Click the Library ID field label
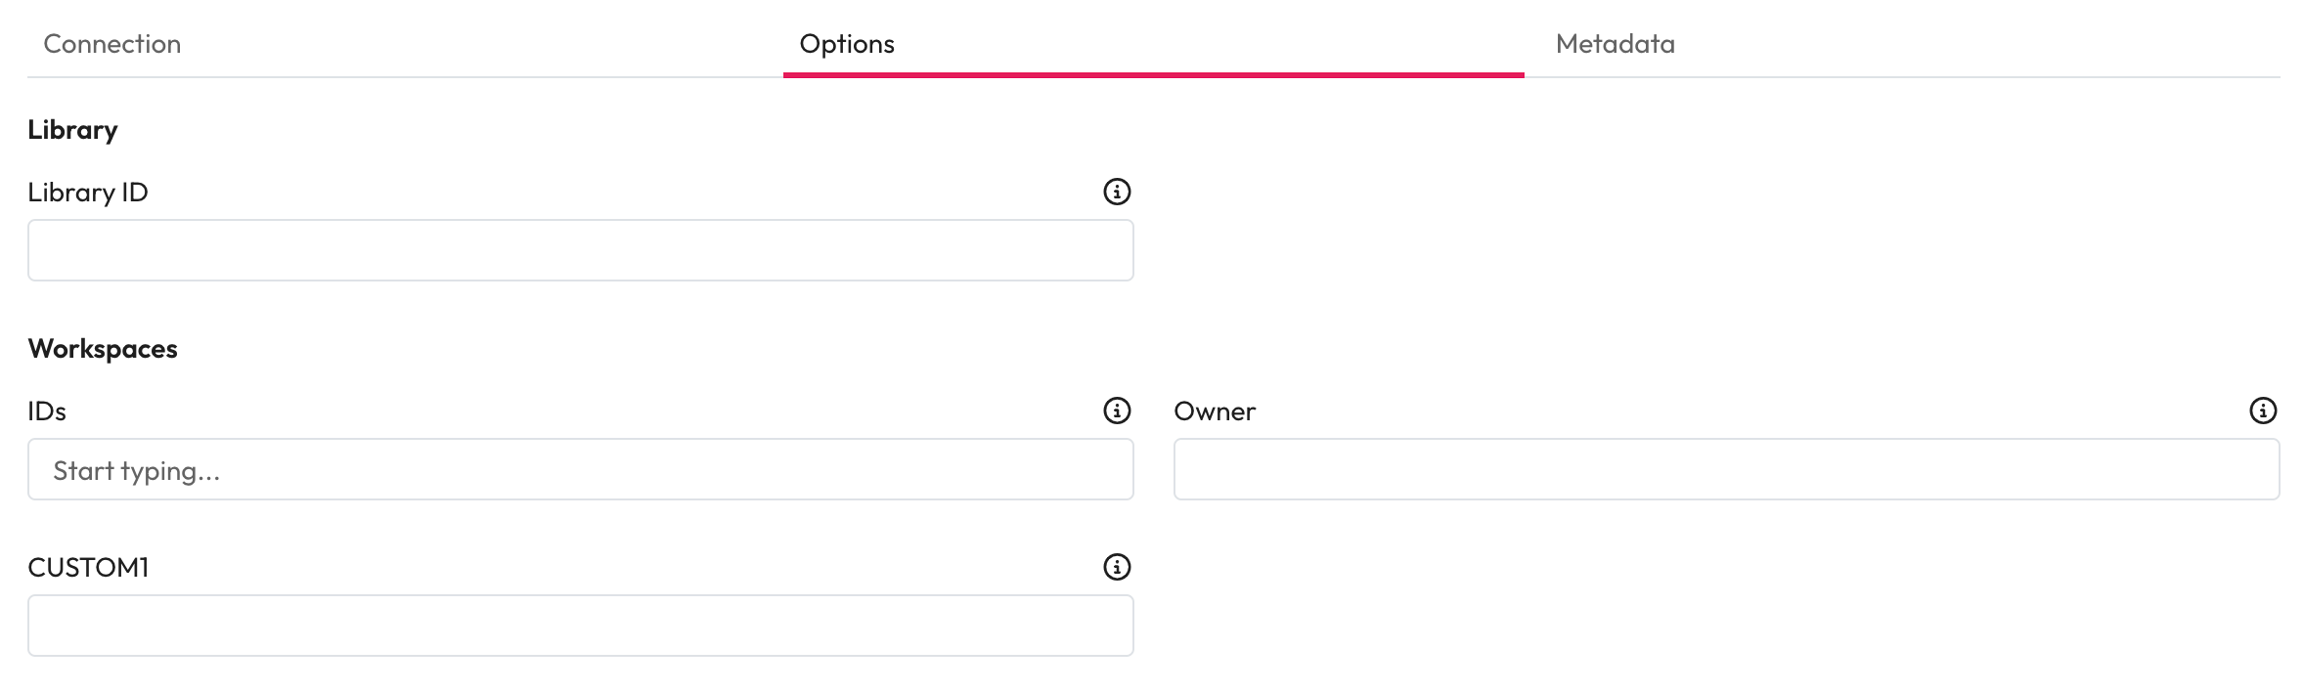 (88, 192)
